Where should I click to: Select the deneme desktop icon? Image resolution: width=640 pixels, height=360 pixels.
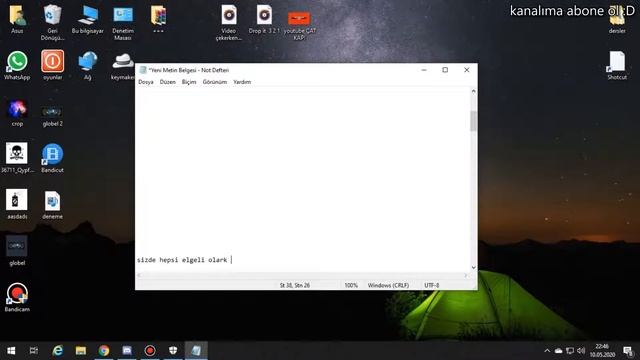52,205
